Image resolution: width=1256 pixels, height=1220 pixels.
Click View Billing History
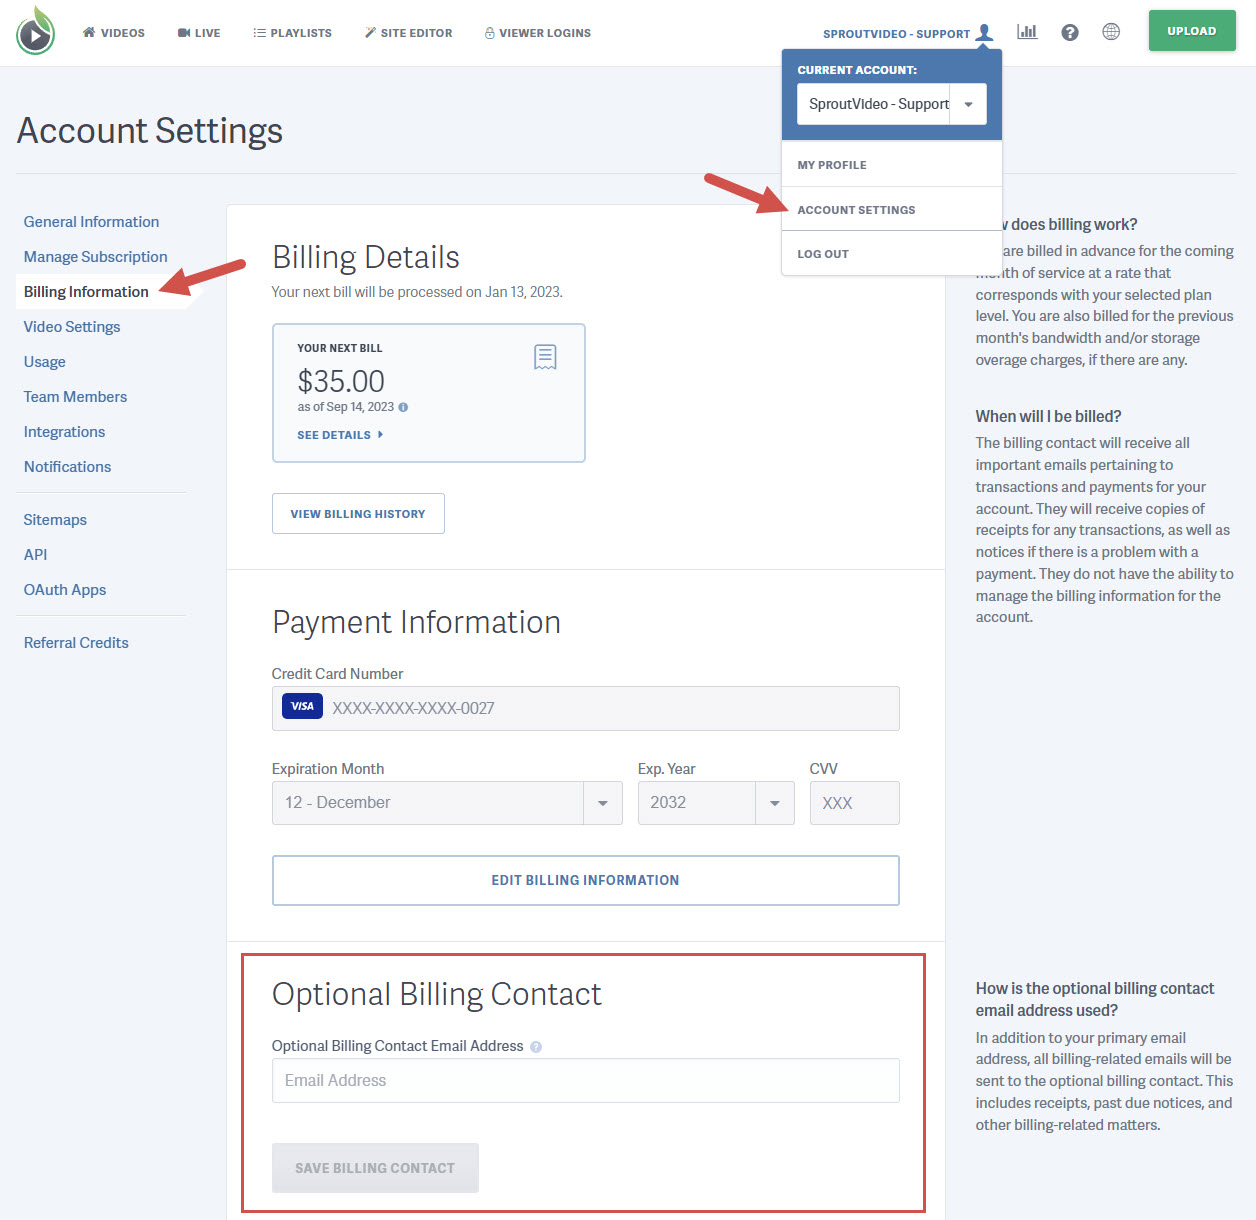tap(358, 513)
